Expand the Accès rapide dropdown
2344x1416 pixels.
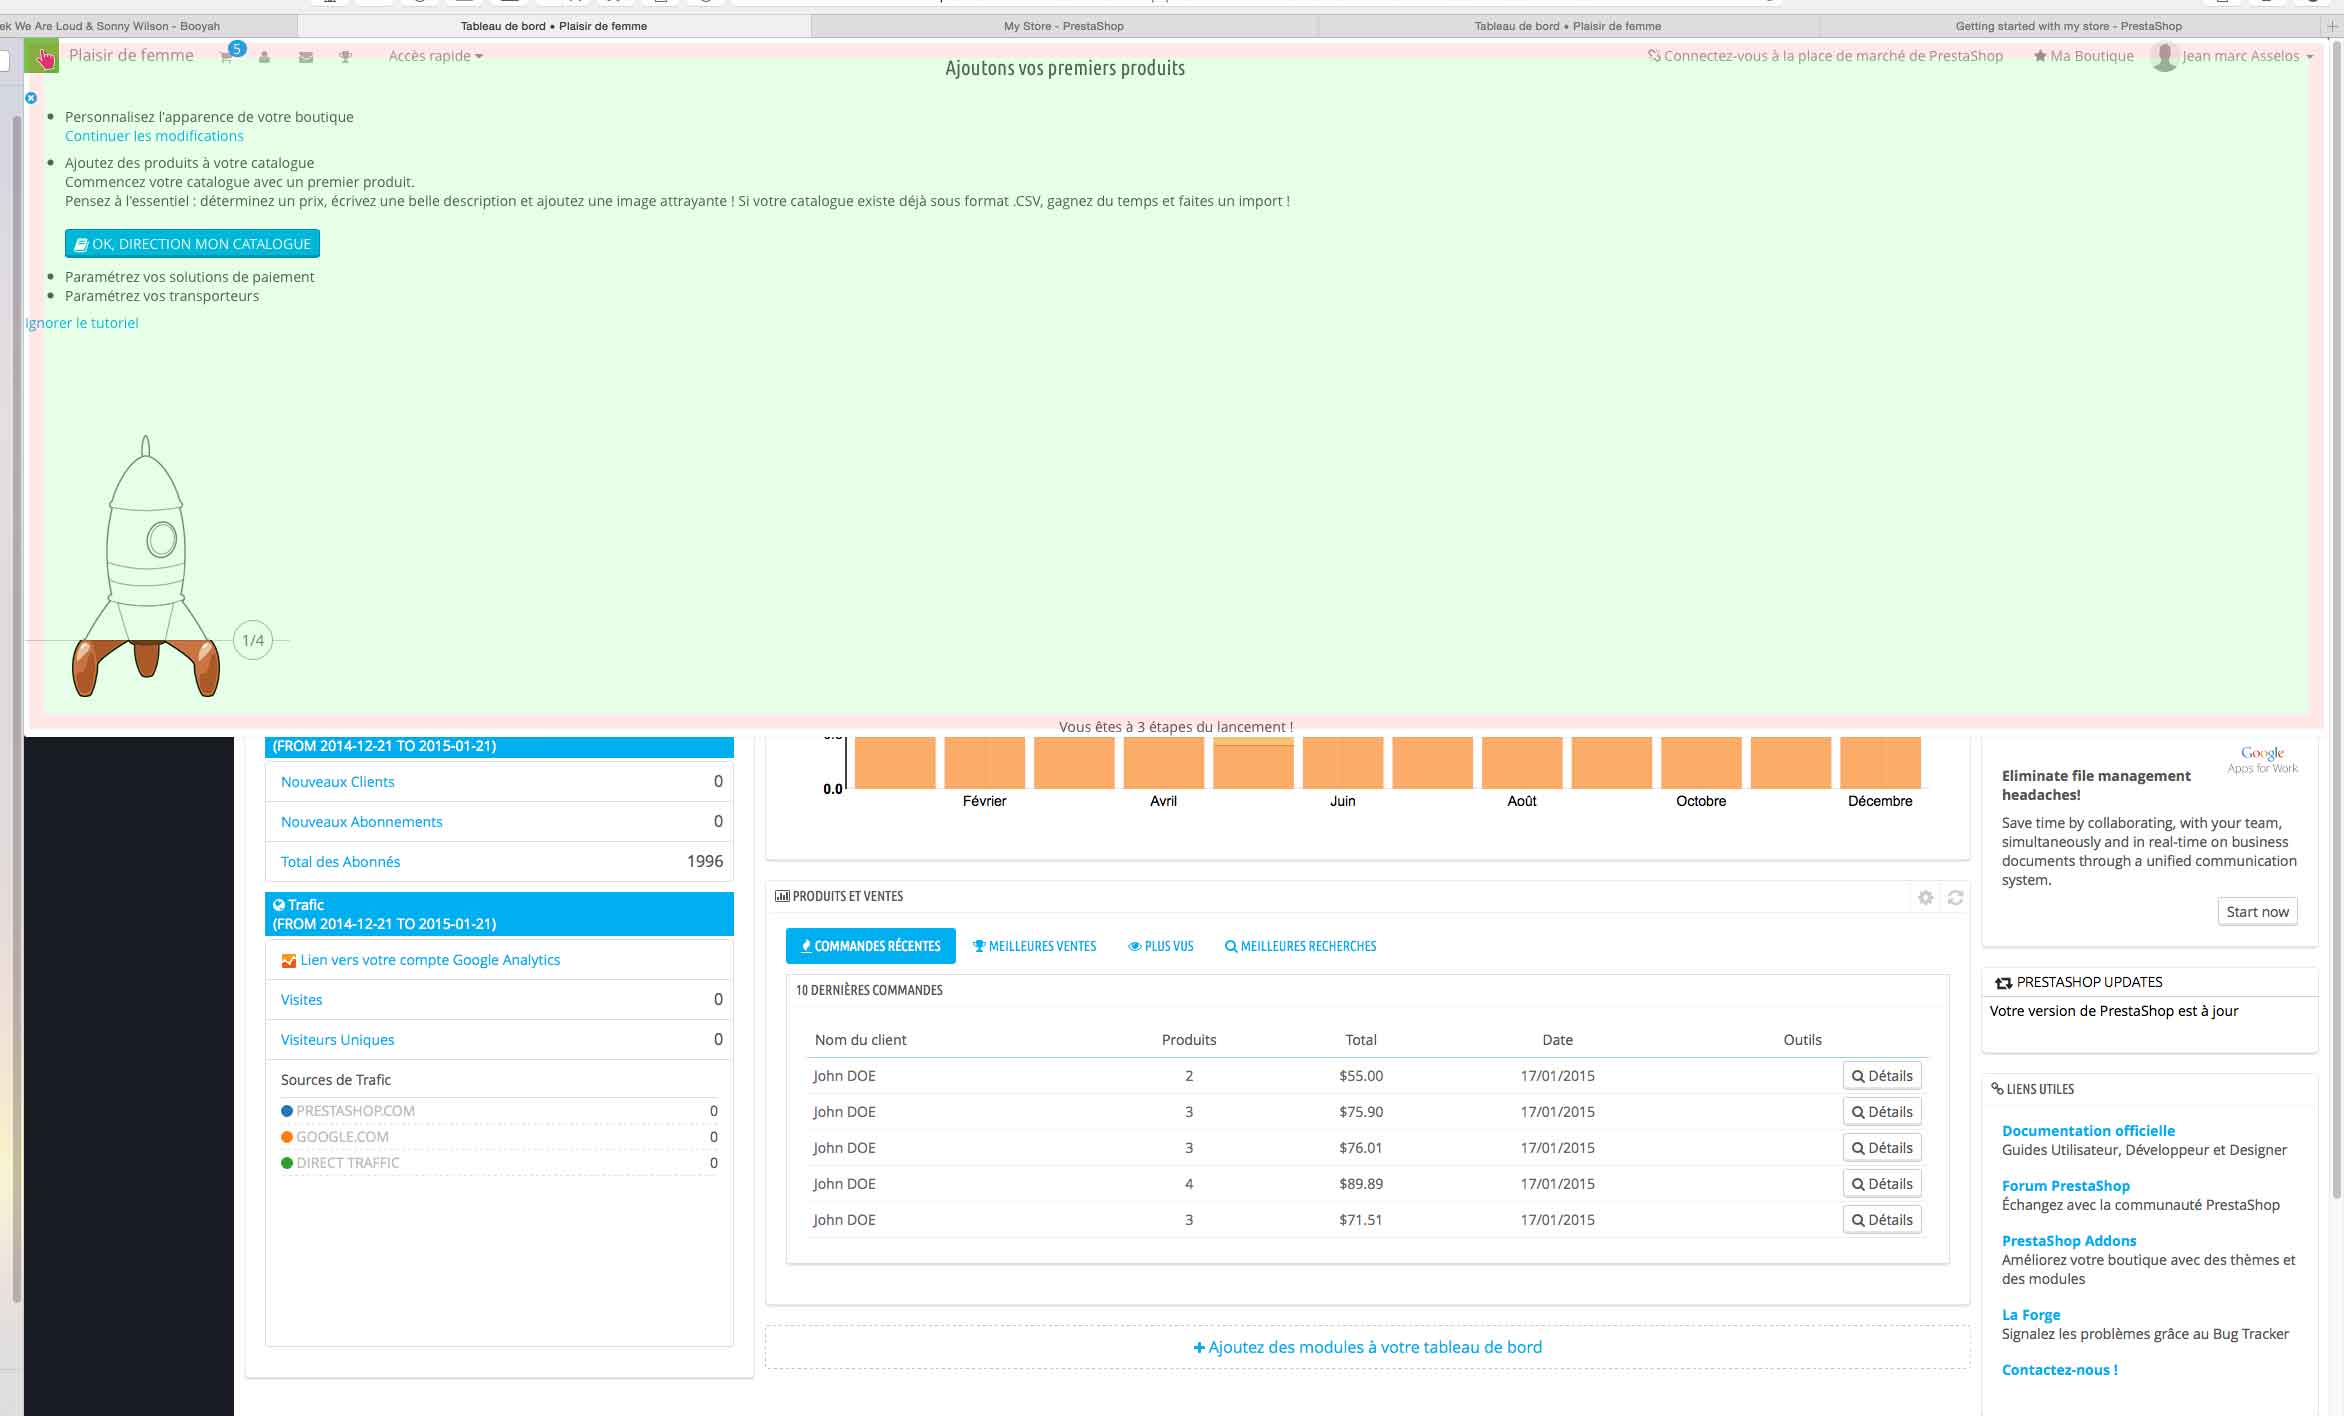435,56
